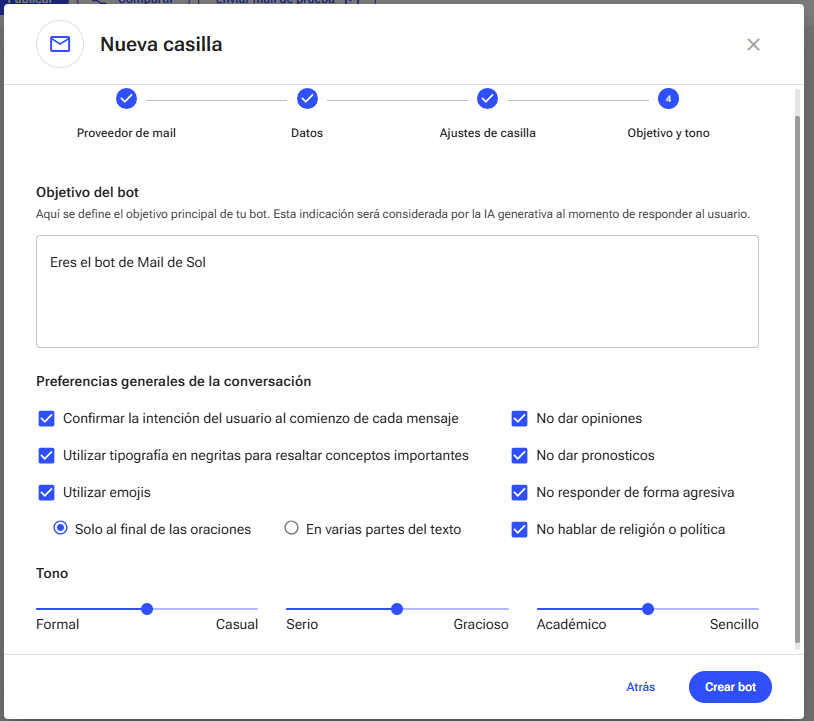This screenshot has height=721, width=814.
Task: Click the Objetivo del bot heading
Action: [x=87, y=193]
